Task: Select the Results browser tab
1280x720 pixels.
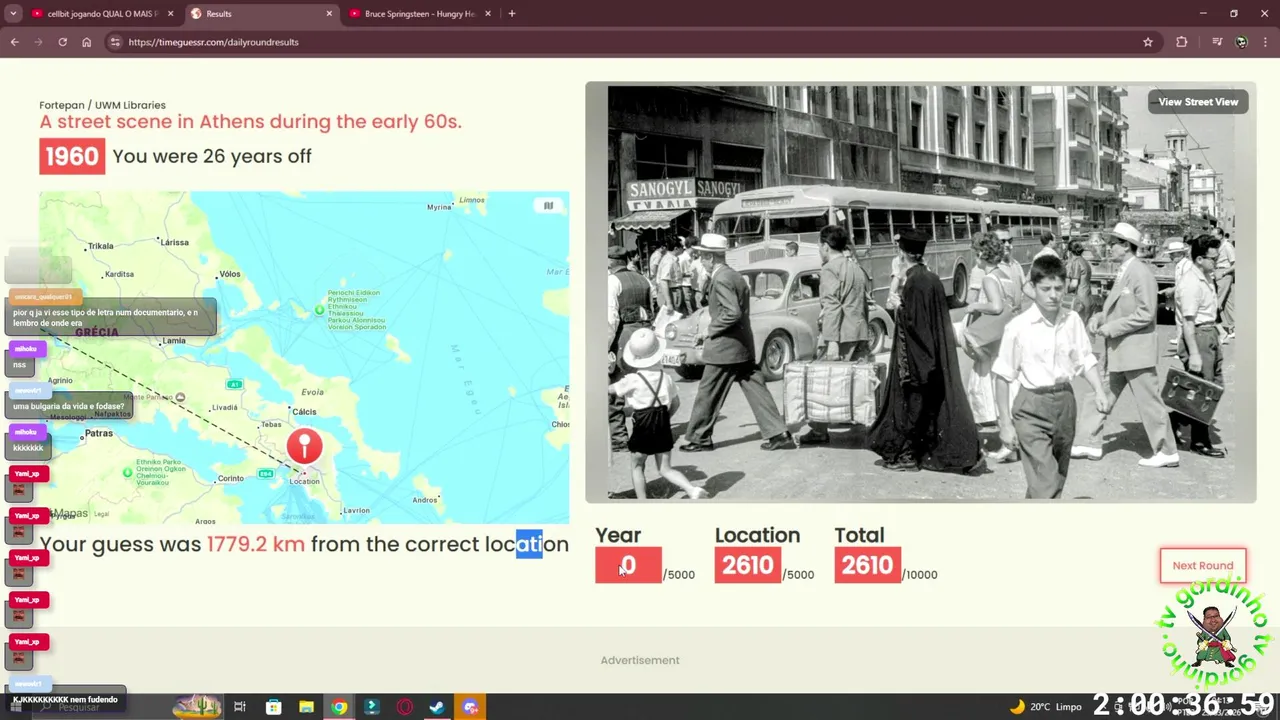Action: [x=260, y=14]
